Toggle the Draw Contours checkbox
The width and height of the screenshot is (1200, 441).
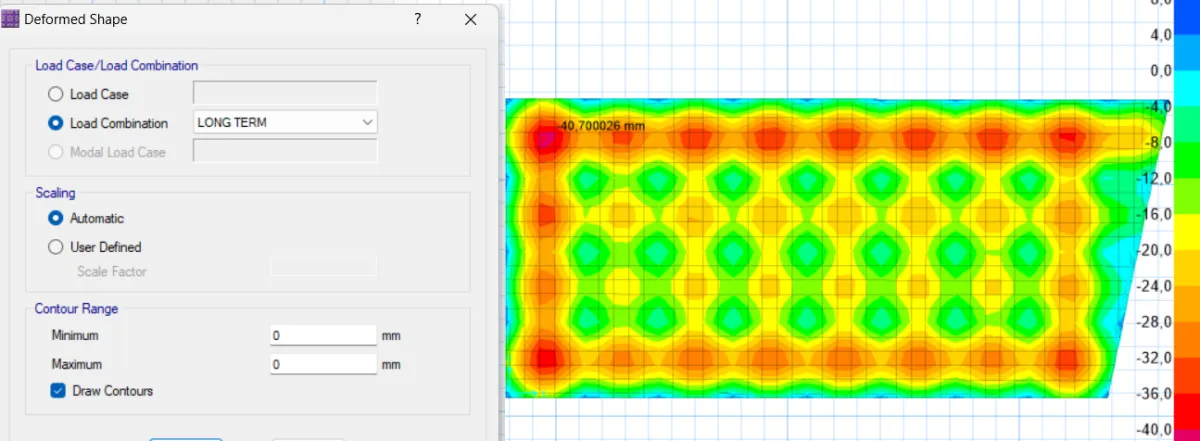pyautogui.click(x=58, y=391)
